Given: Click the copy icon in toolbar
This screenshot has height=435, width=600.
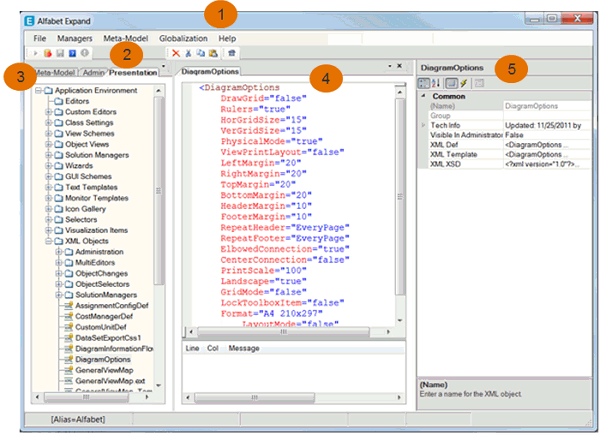Looking at the screenshot, I should [x=201, y=52].
